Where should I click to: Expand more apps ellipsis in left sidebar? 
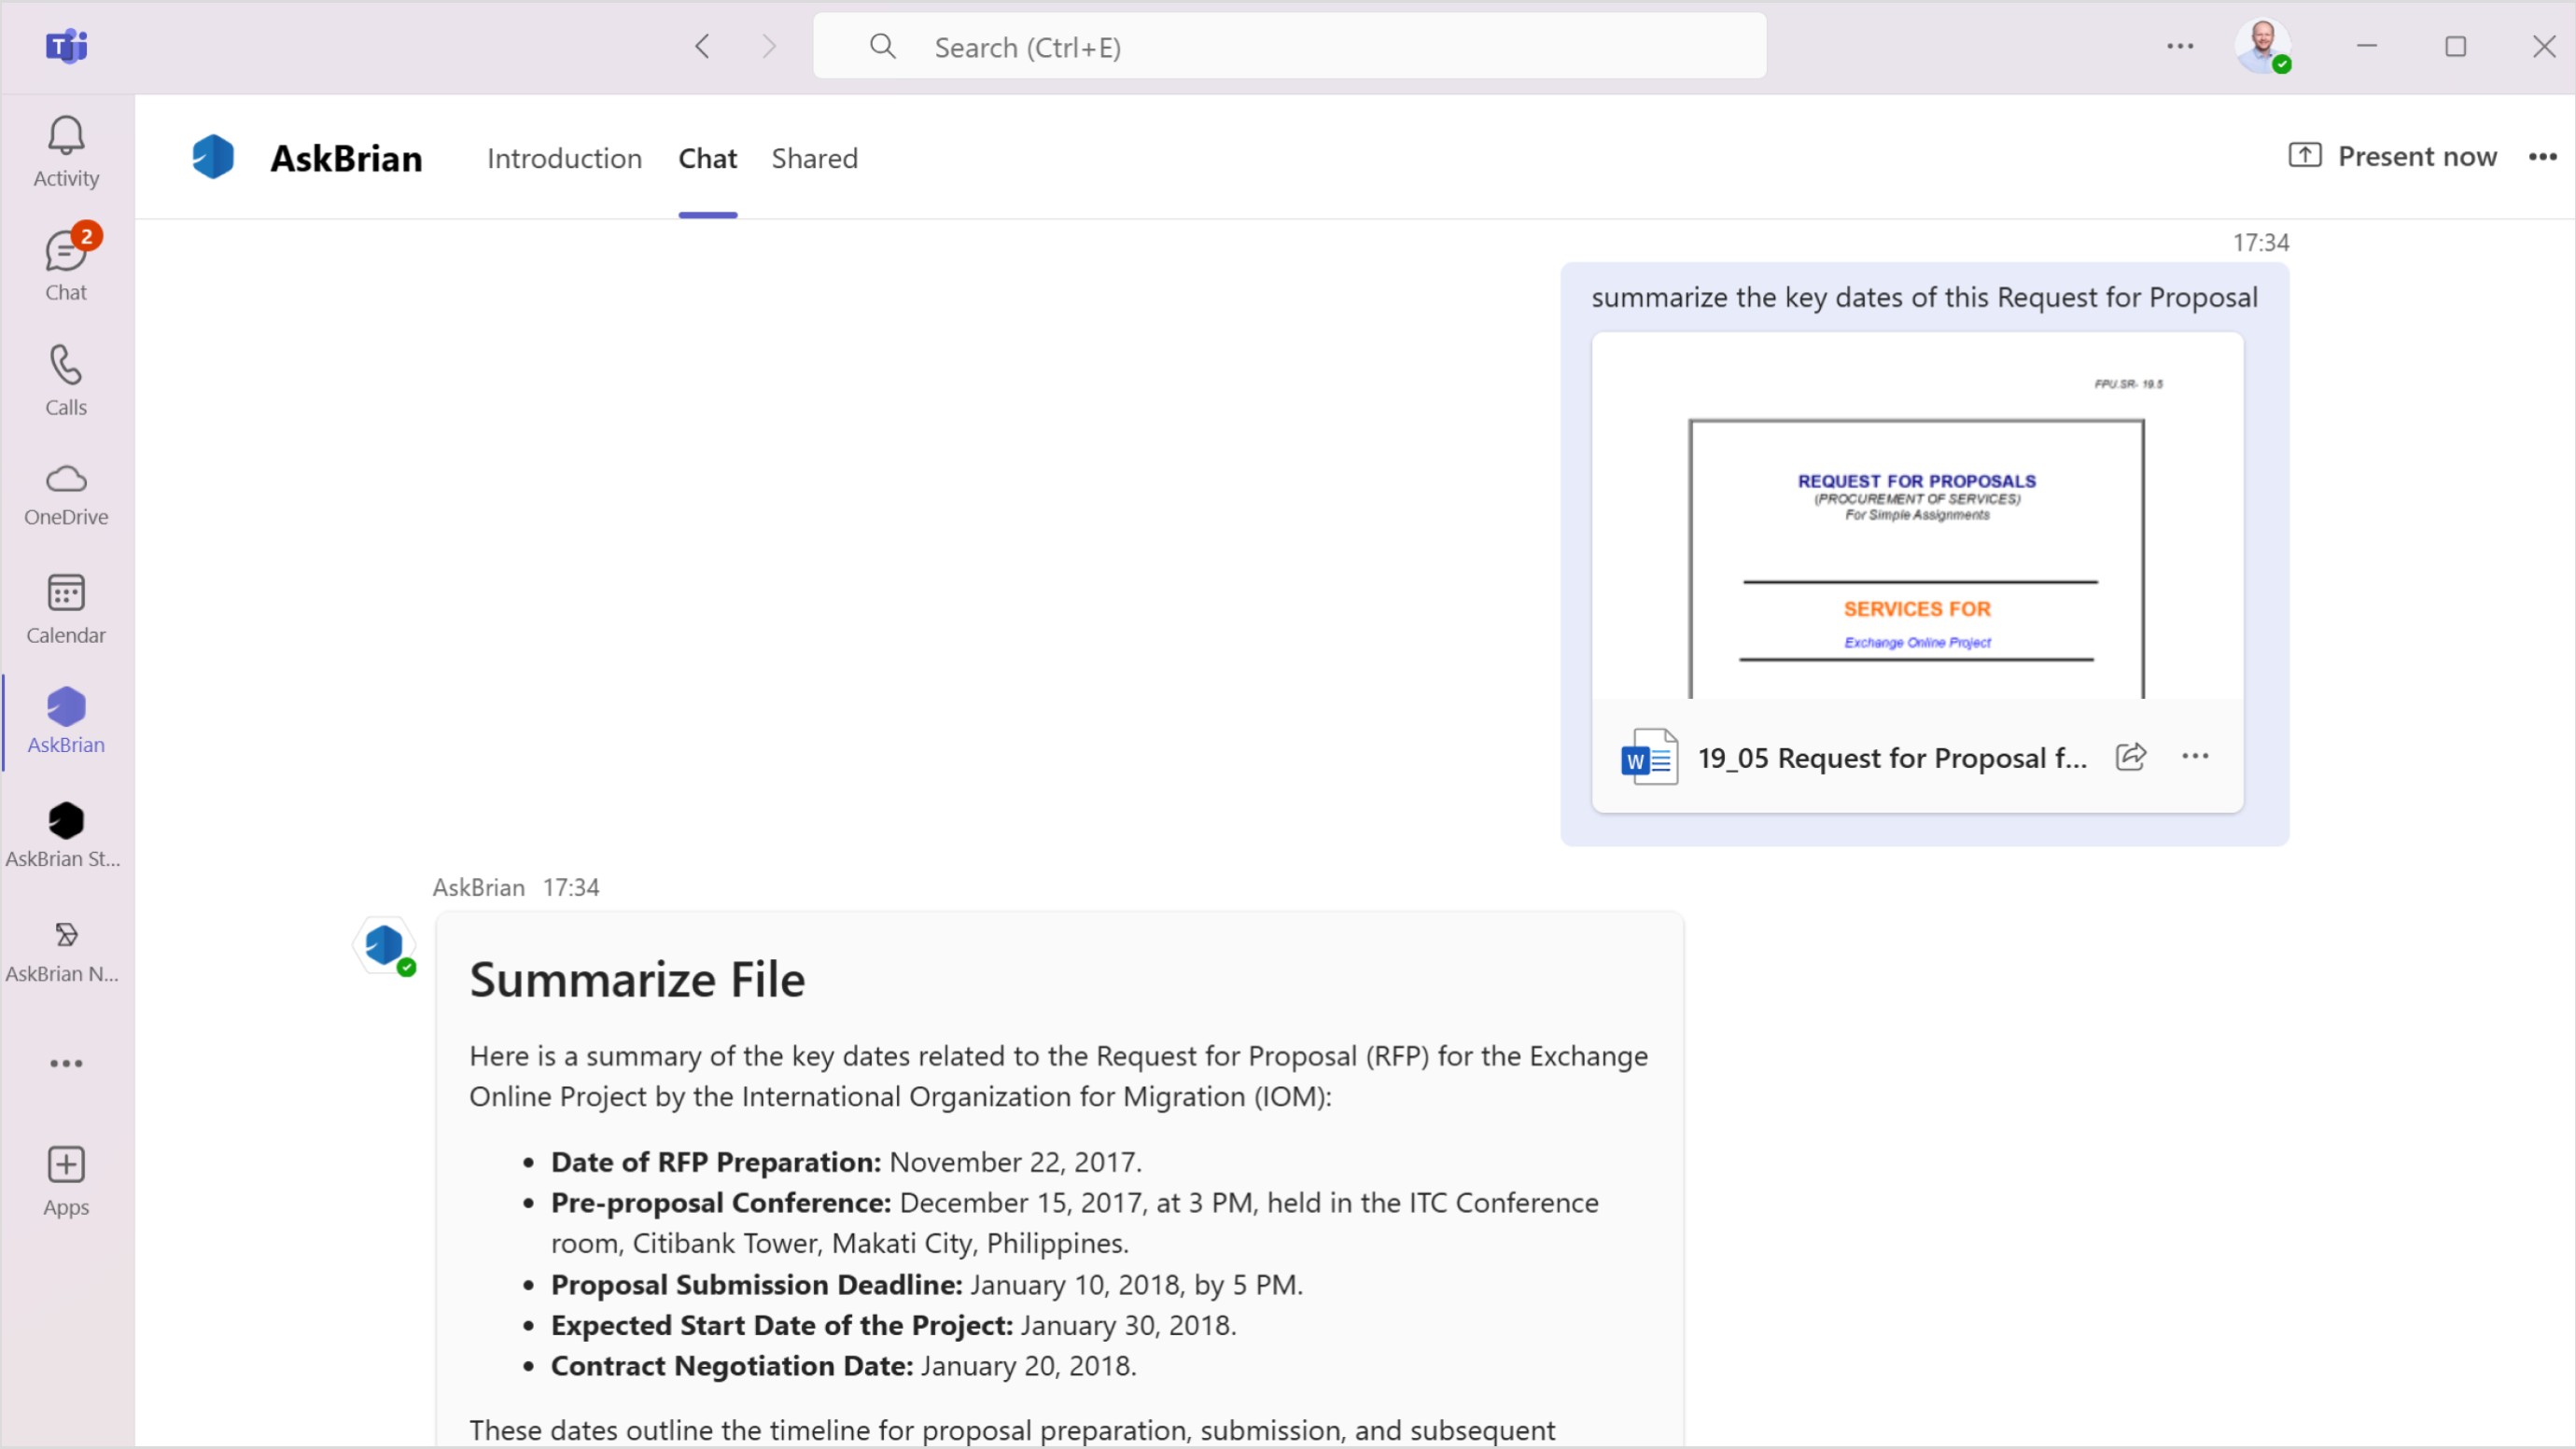[x=66, y=1063]
